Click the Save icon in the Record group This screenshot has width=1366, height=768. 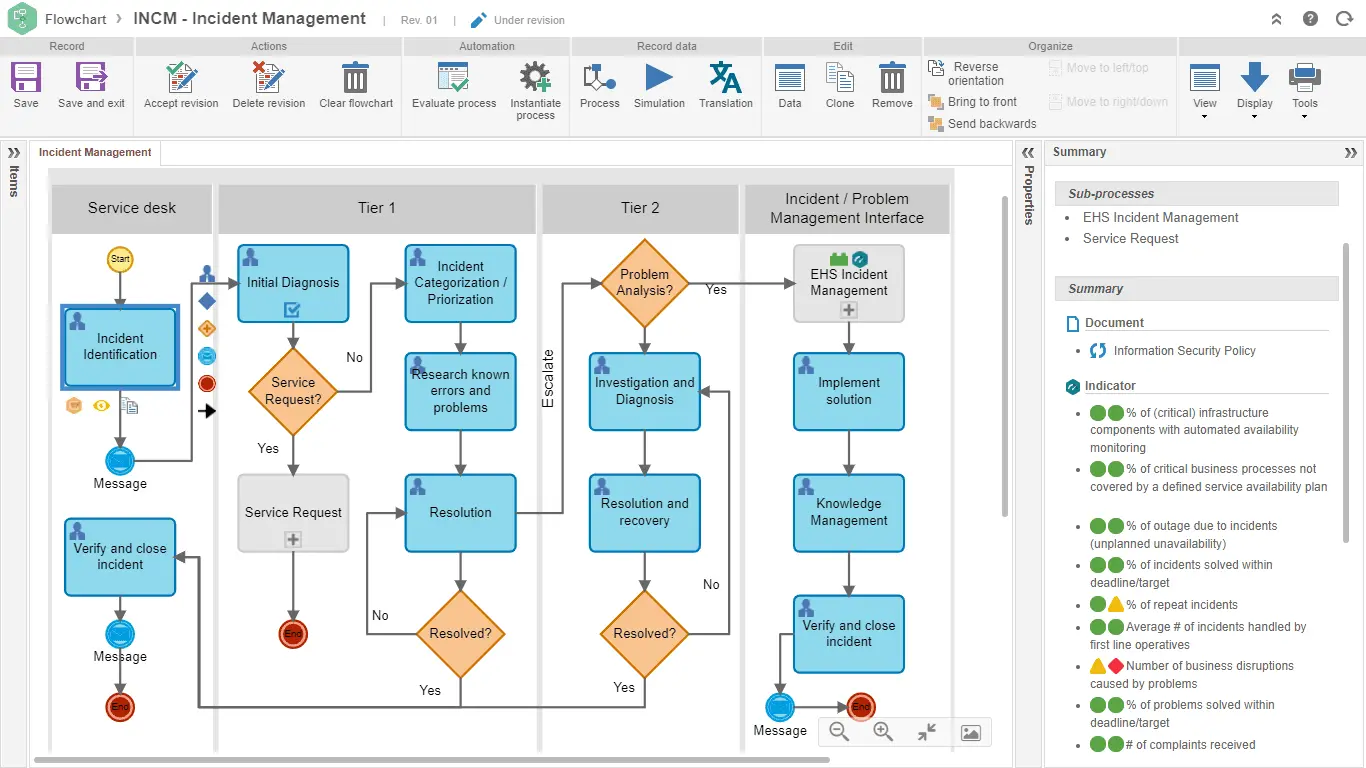tap(26, 78)
